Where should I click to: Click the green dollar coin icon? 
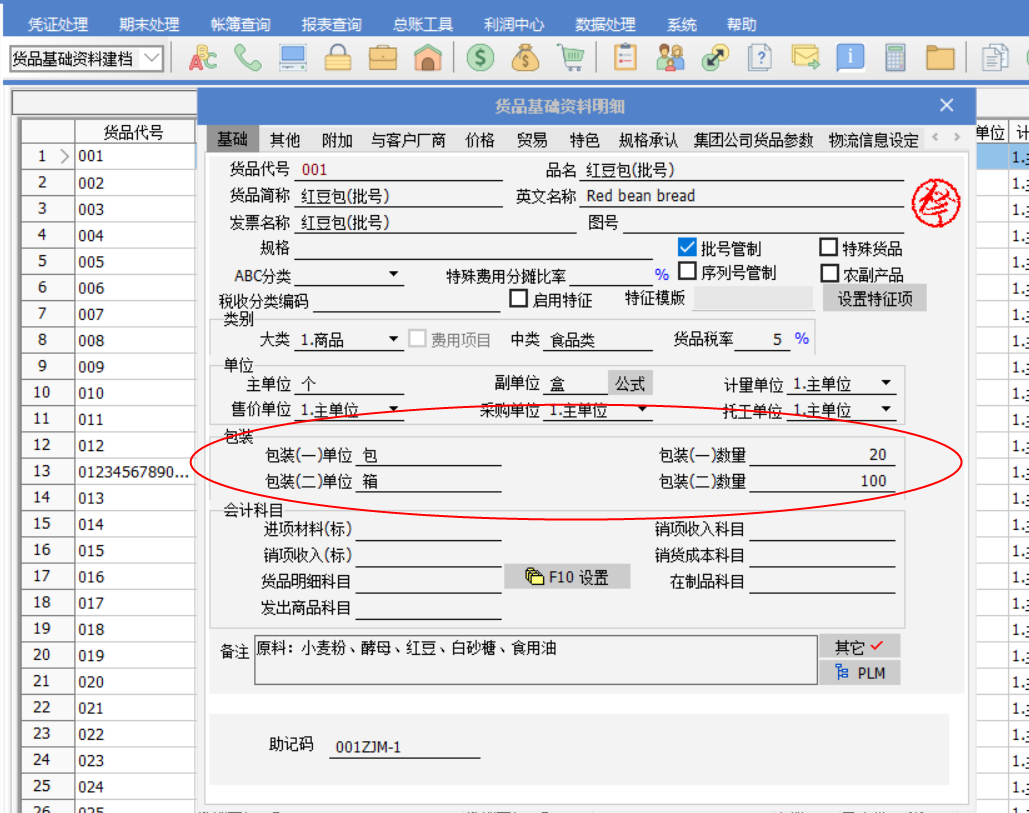480,58
